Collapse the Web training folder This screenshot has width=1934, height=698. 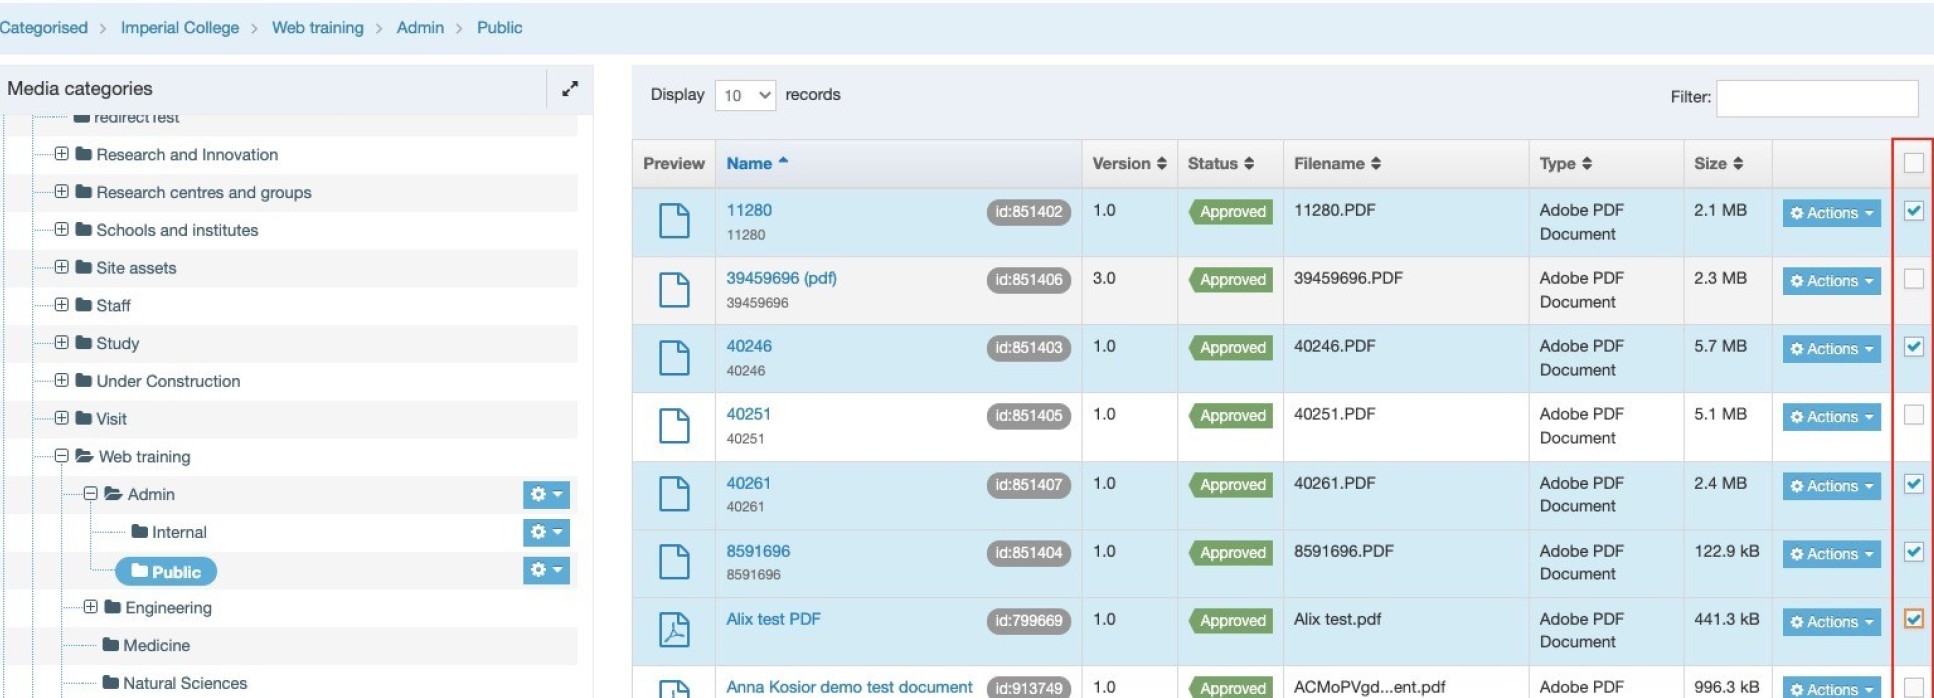tap(62, 456)
